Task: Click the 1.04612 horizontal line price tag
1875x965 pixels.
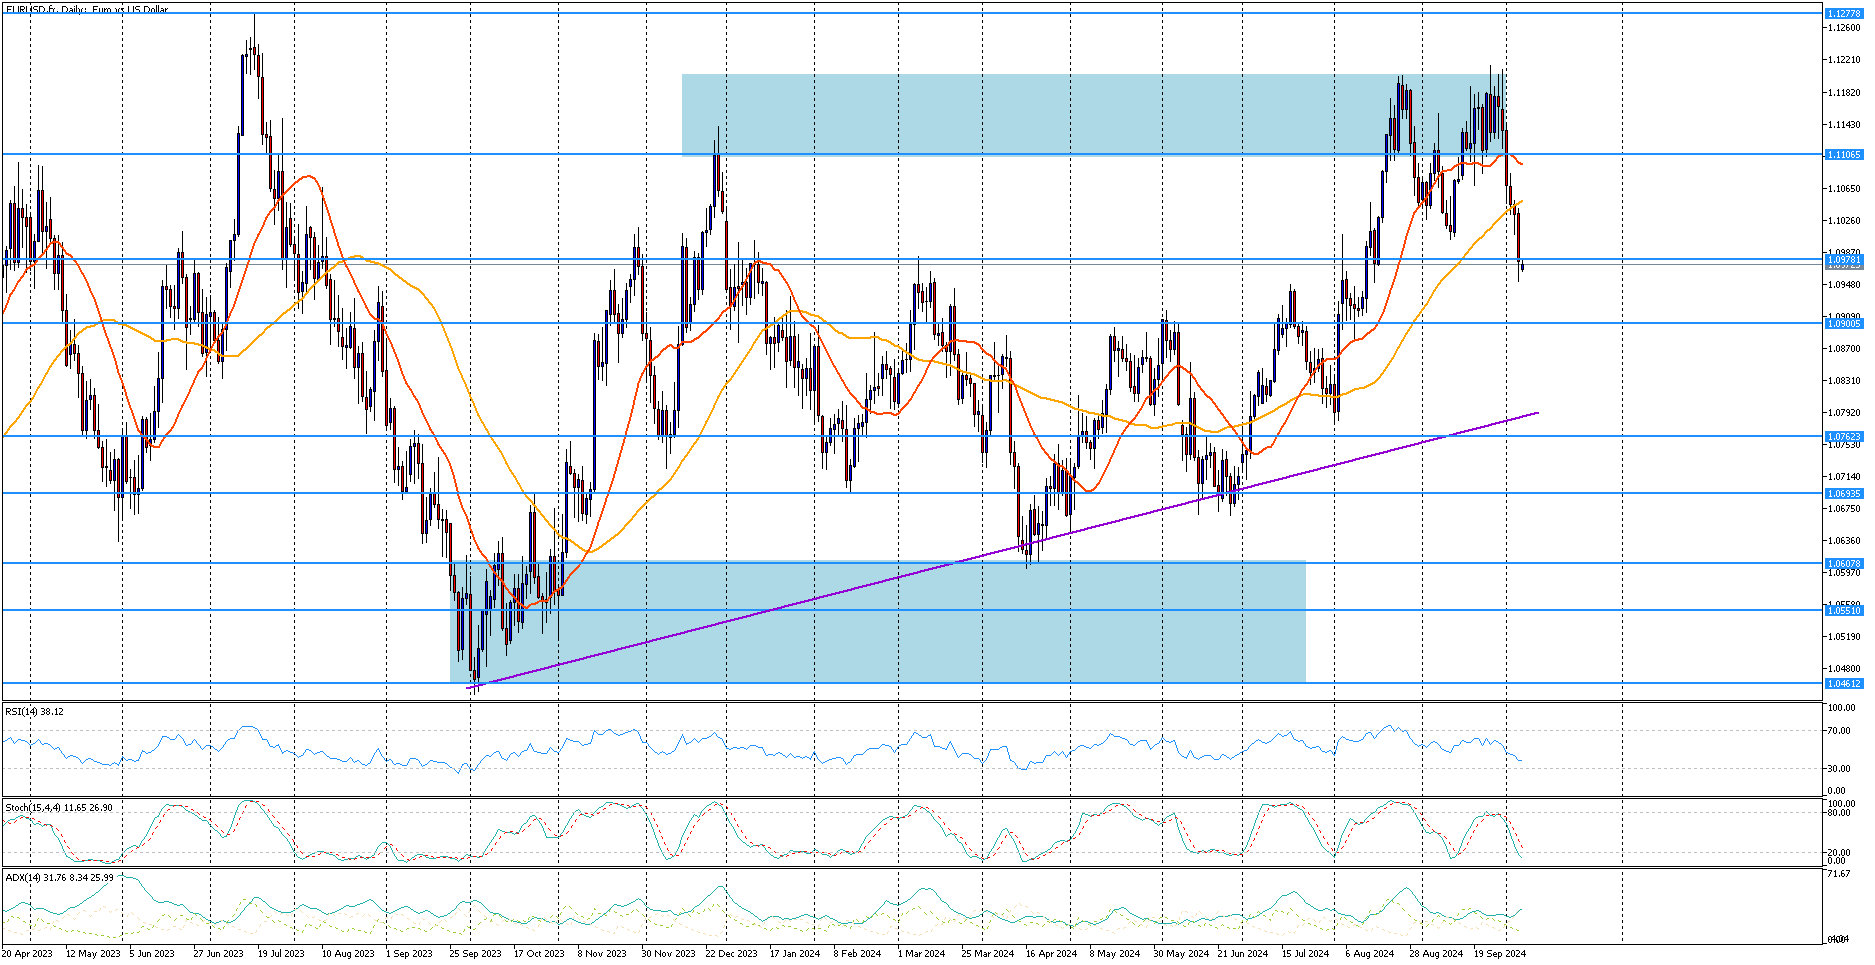Action: (x=1844, y=683)
